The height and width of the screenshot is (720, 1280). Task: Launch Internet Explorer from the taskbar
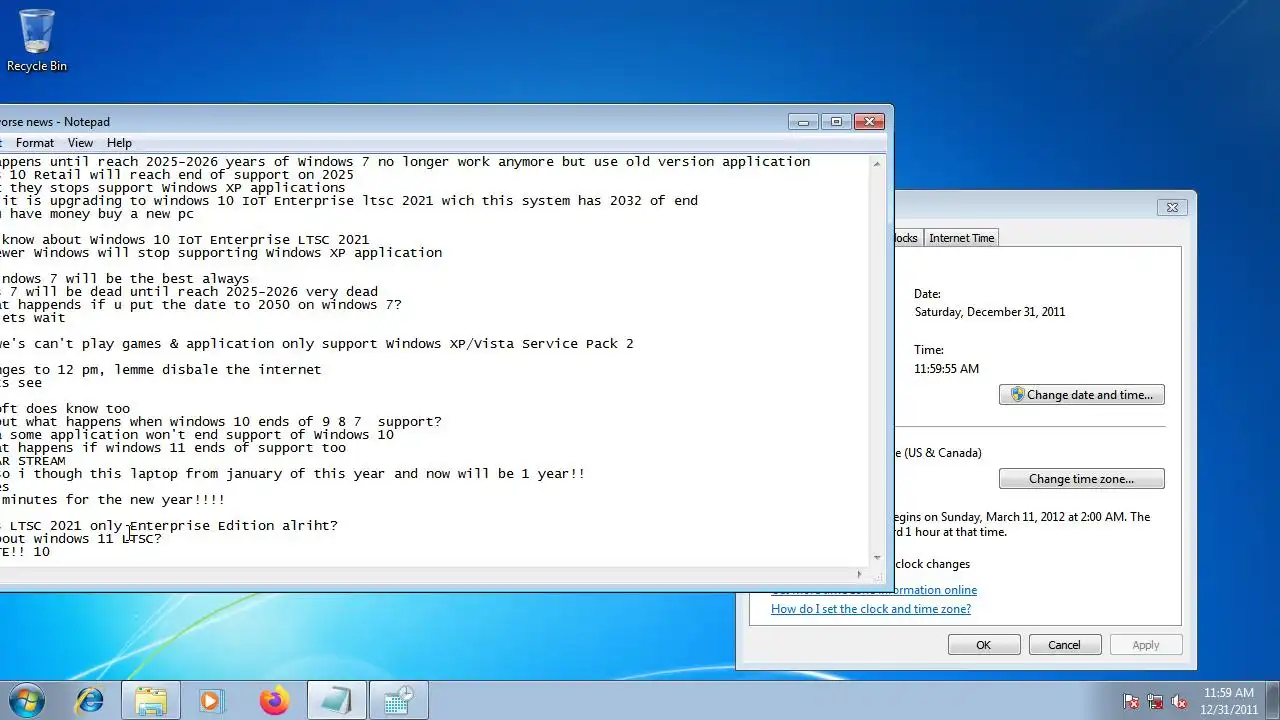point(90,700)
